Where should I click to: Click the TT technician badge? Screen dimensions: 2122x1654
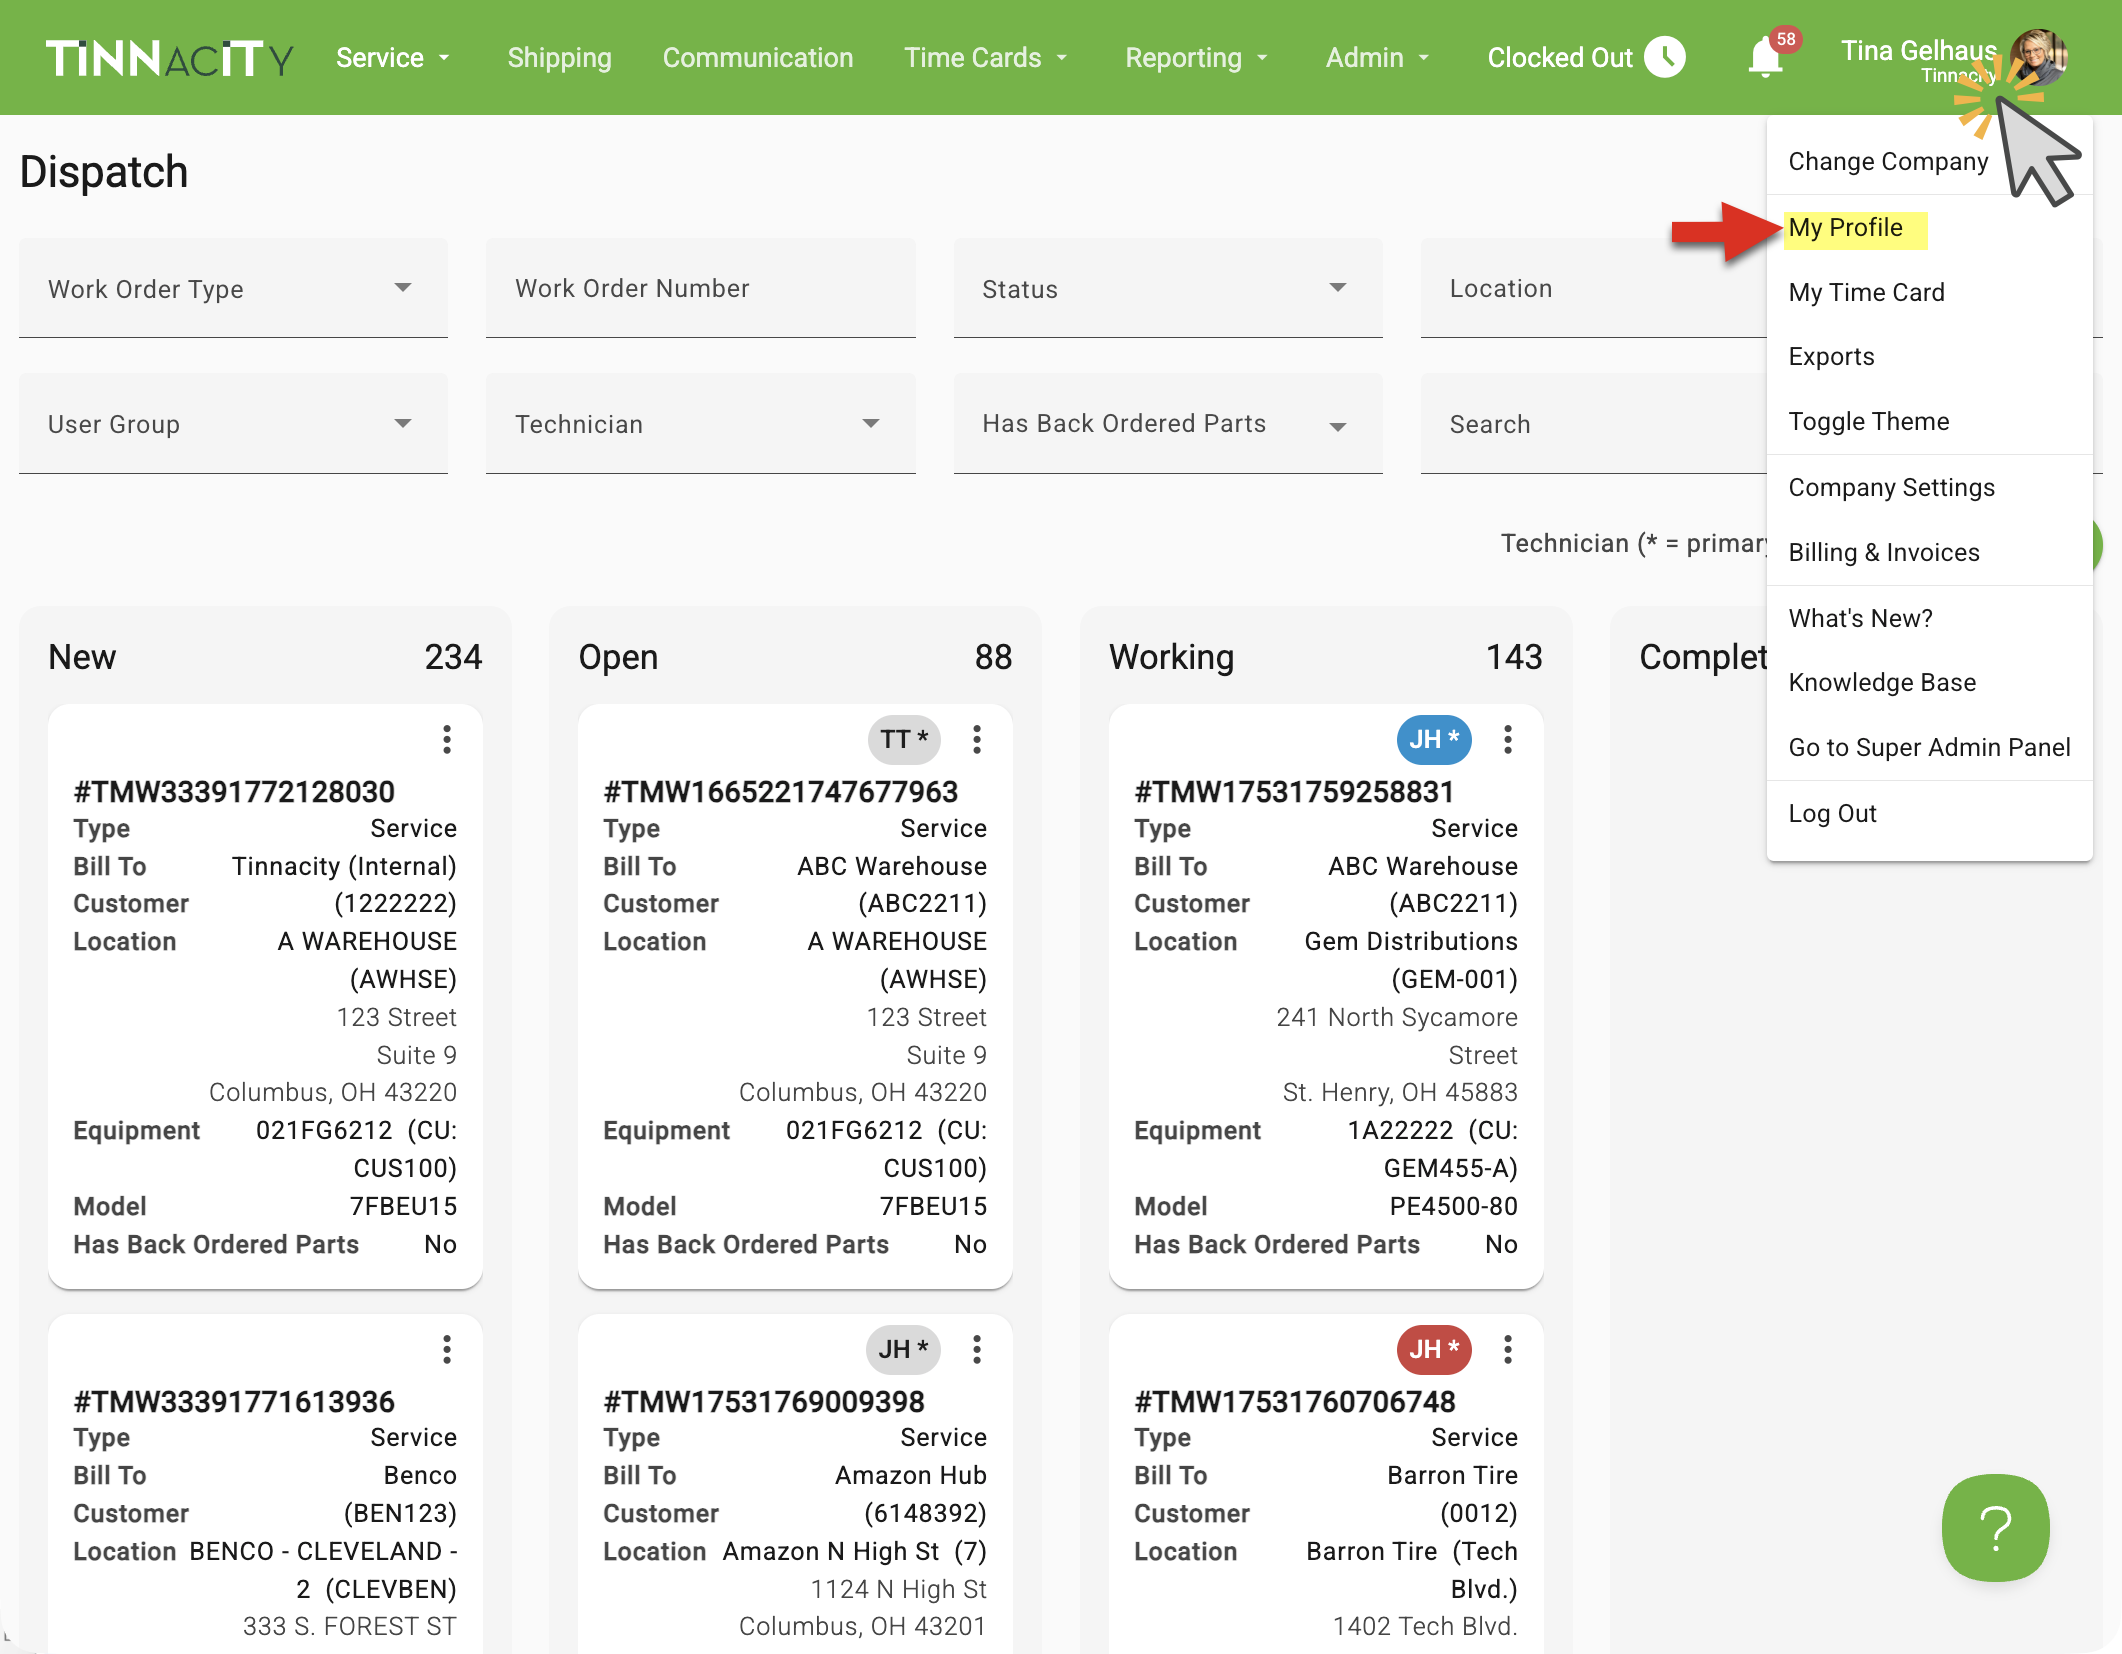[903, 739]
